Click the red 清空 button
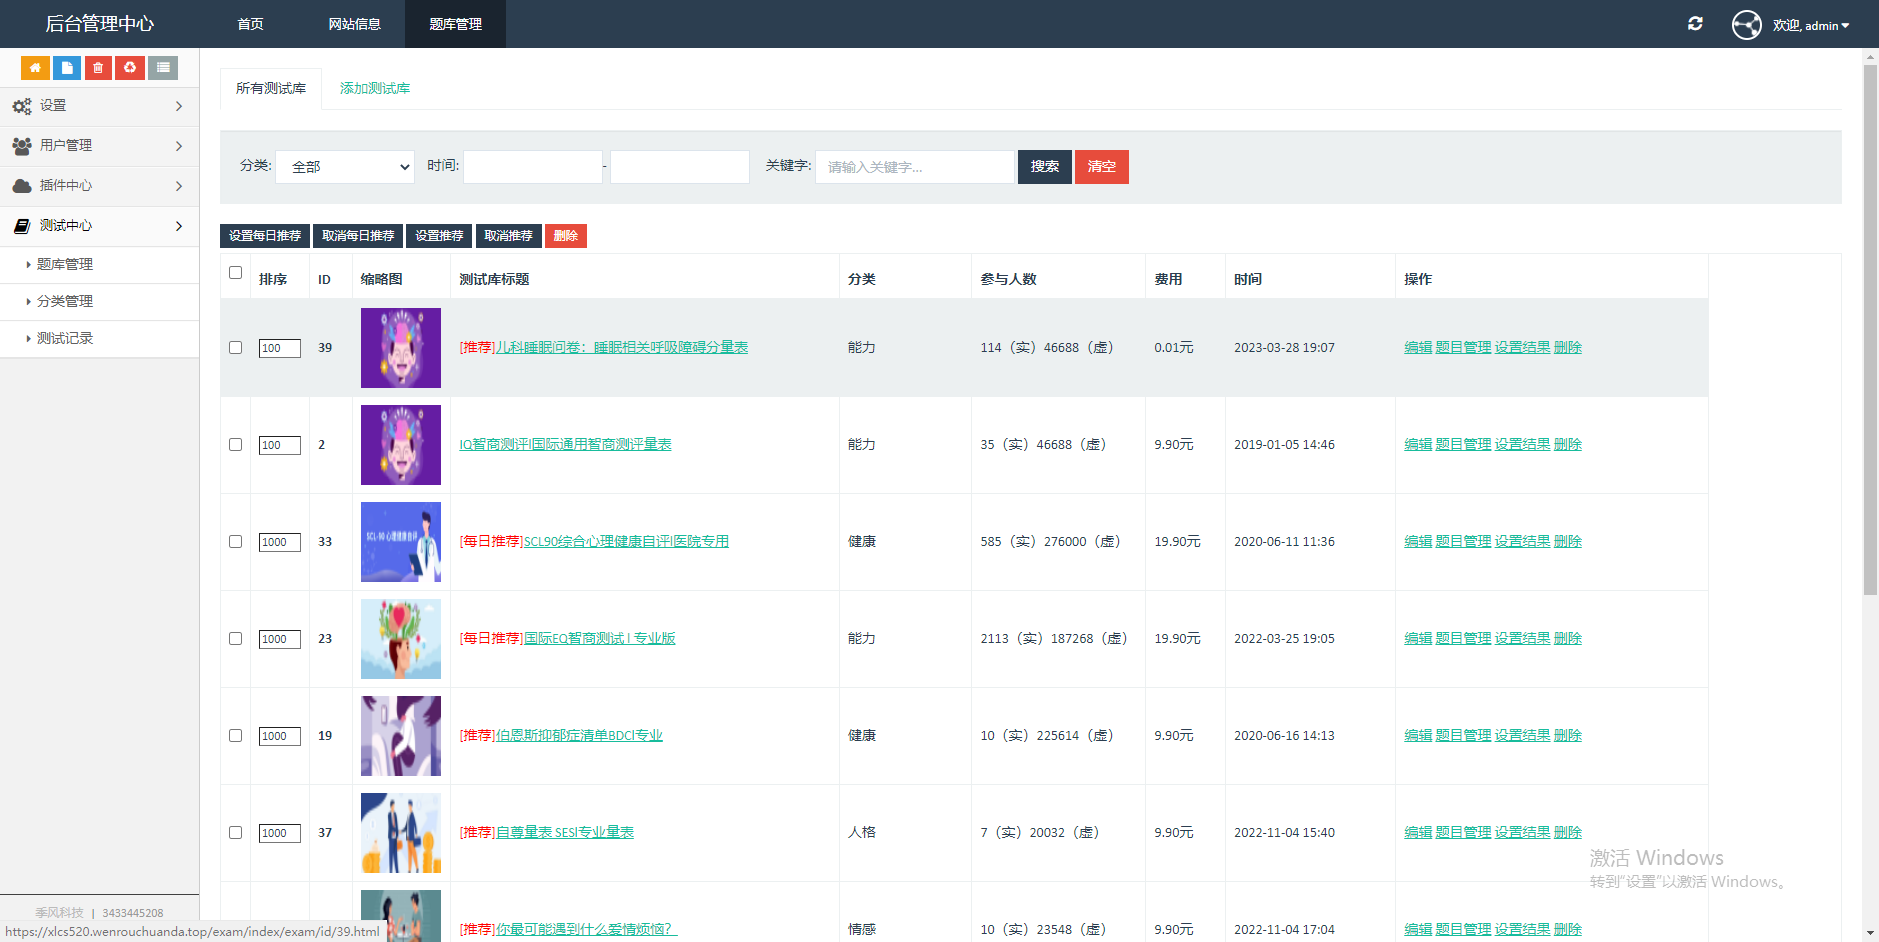The height and width of the screenshot is (942, 1879). coord(1102,167)
